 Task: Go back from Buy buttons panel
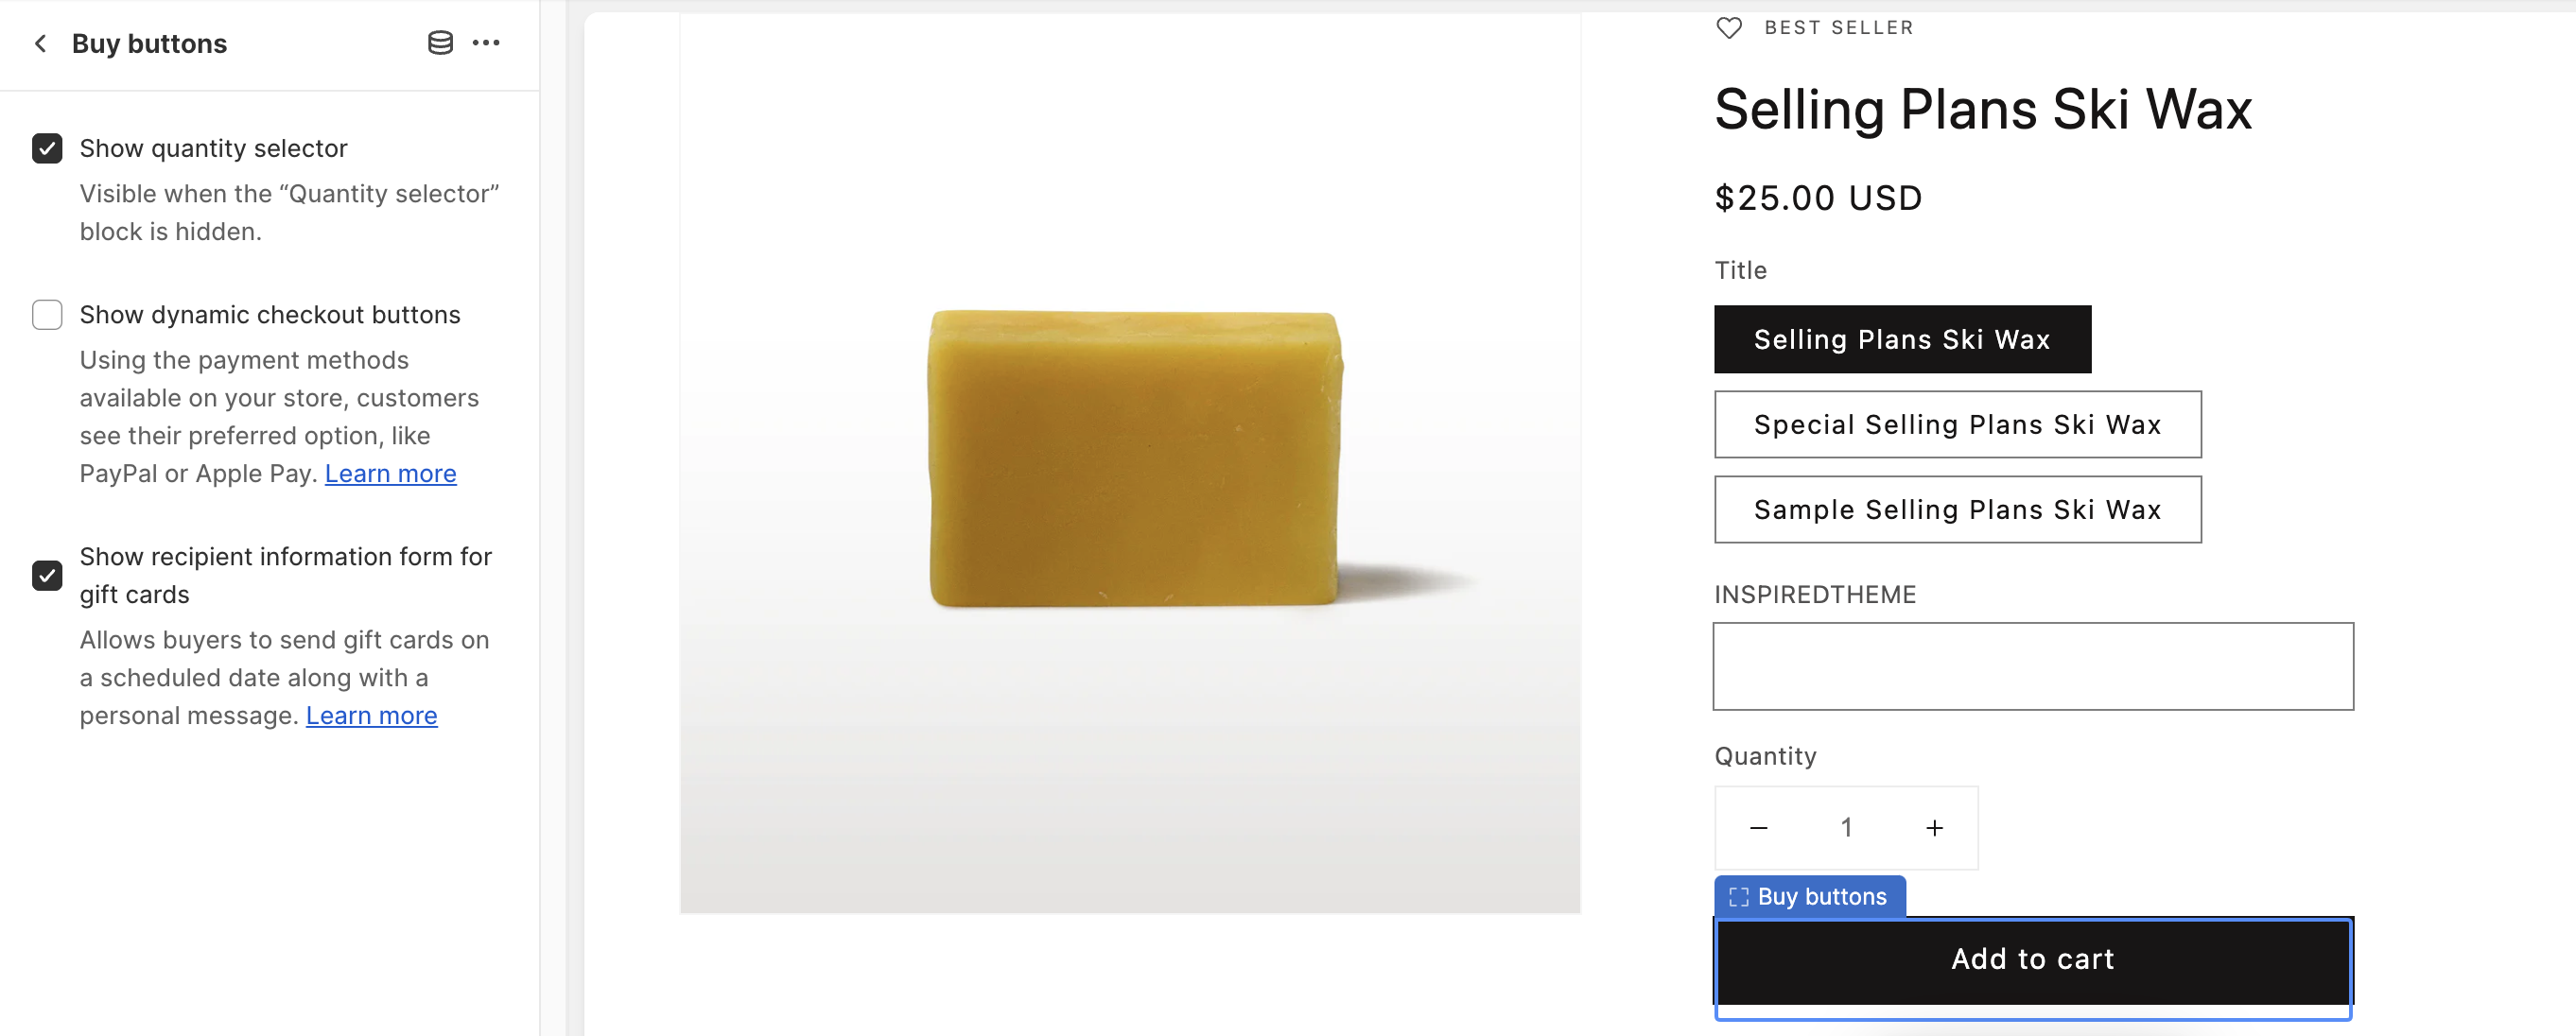(41, 43)
